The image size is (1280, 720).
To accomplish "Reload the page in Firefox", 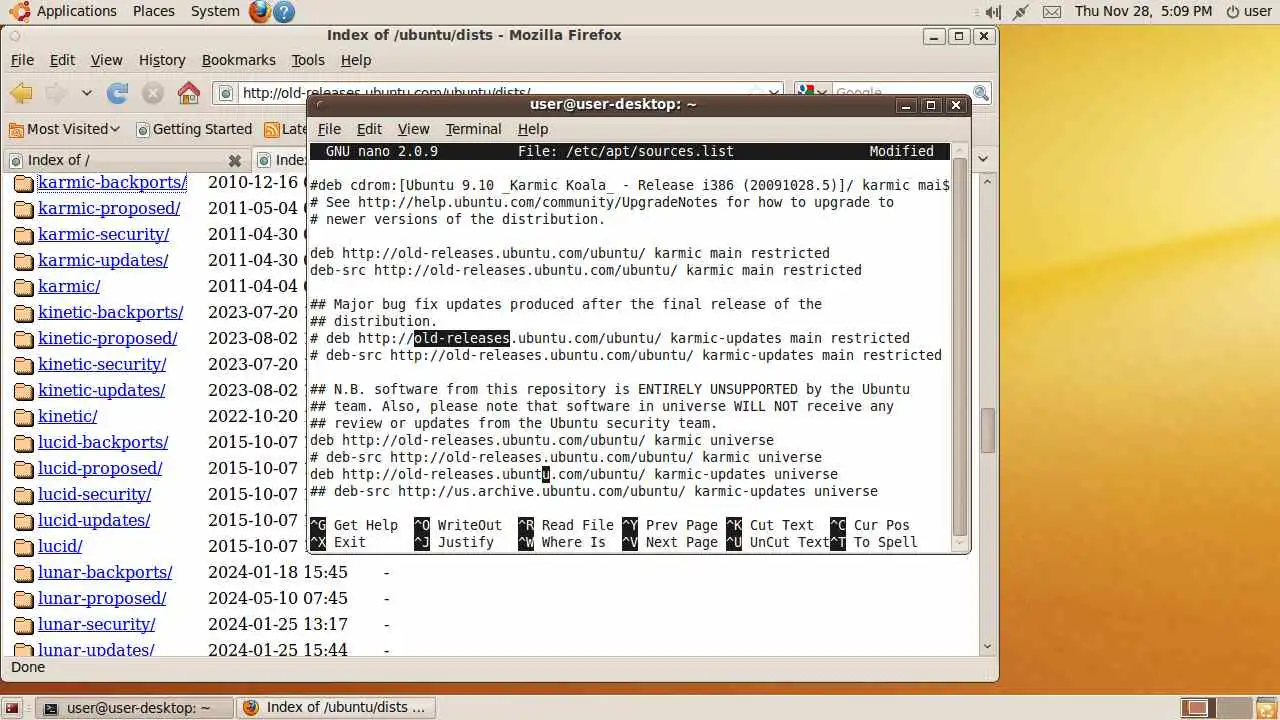I will tap(118, 93).
